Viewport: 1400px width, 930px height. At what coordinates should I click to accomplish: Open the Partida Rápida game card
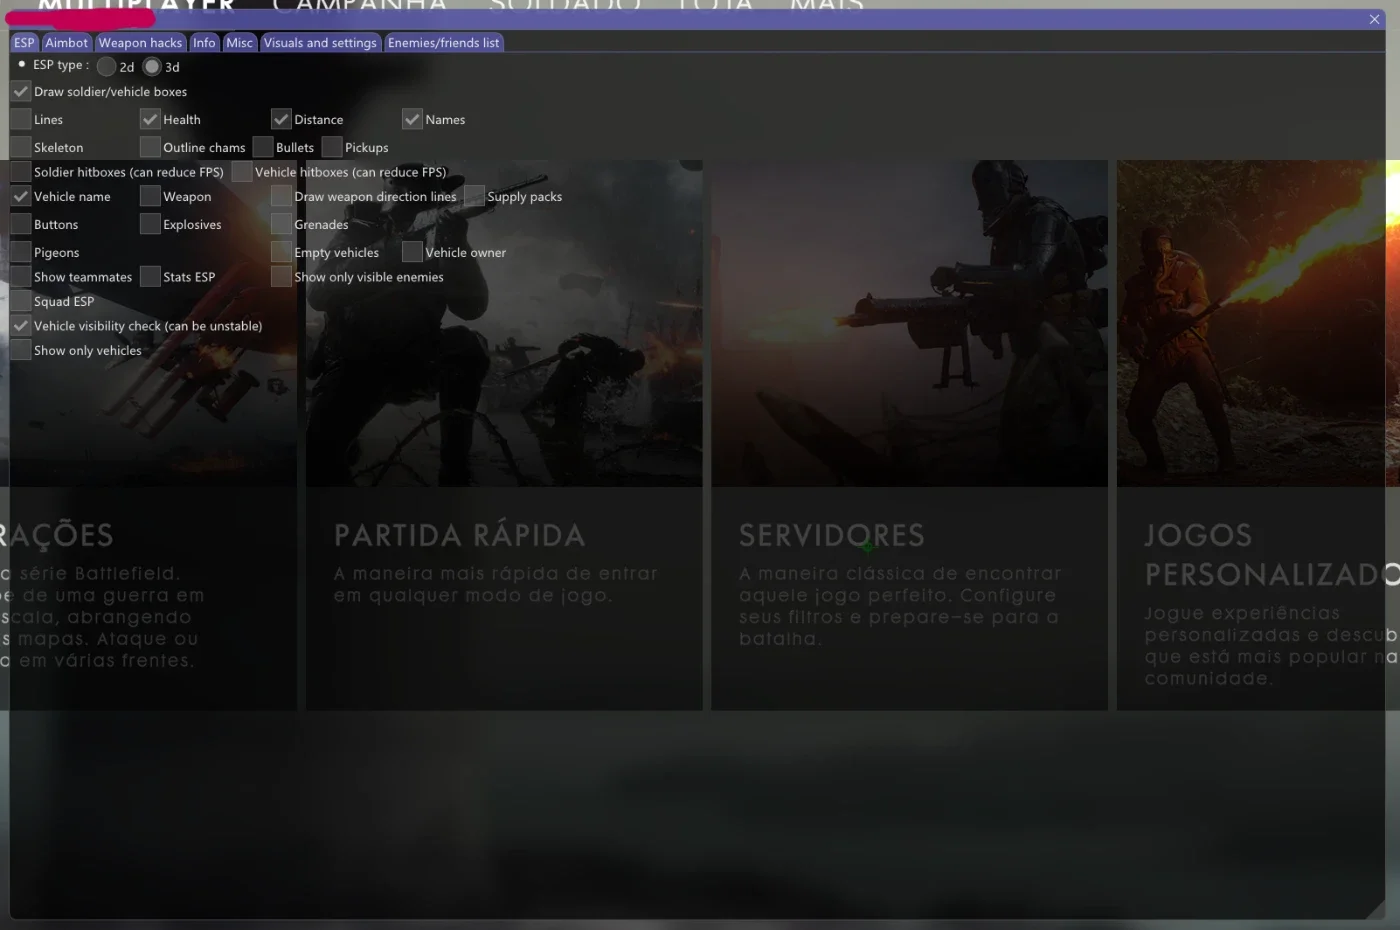click(x=504, y=435)
